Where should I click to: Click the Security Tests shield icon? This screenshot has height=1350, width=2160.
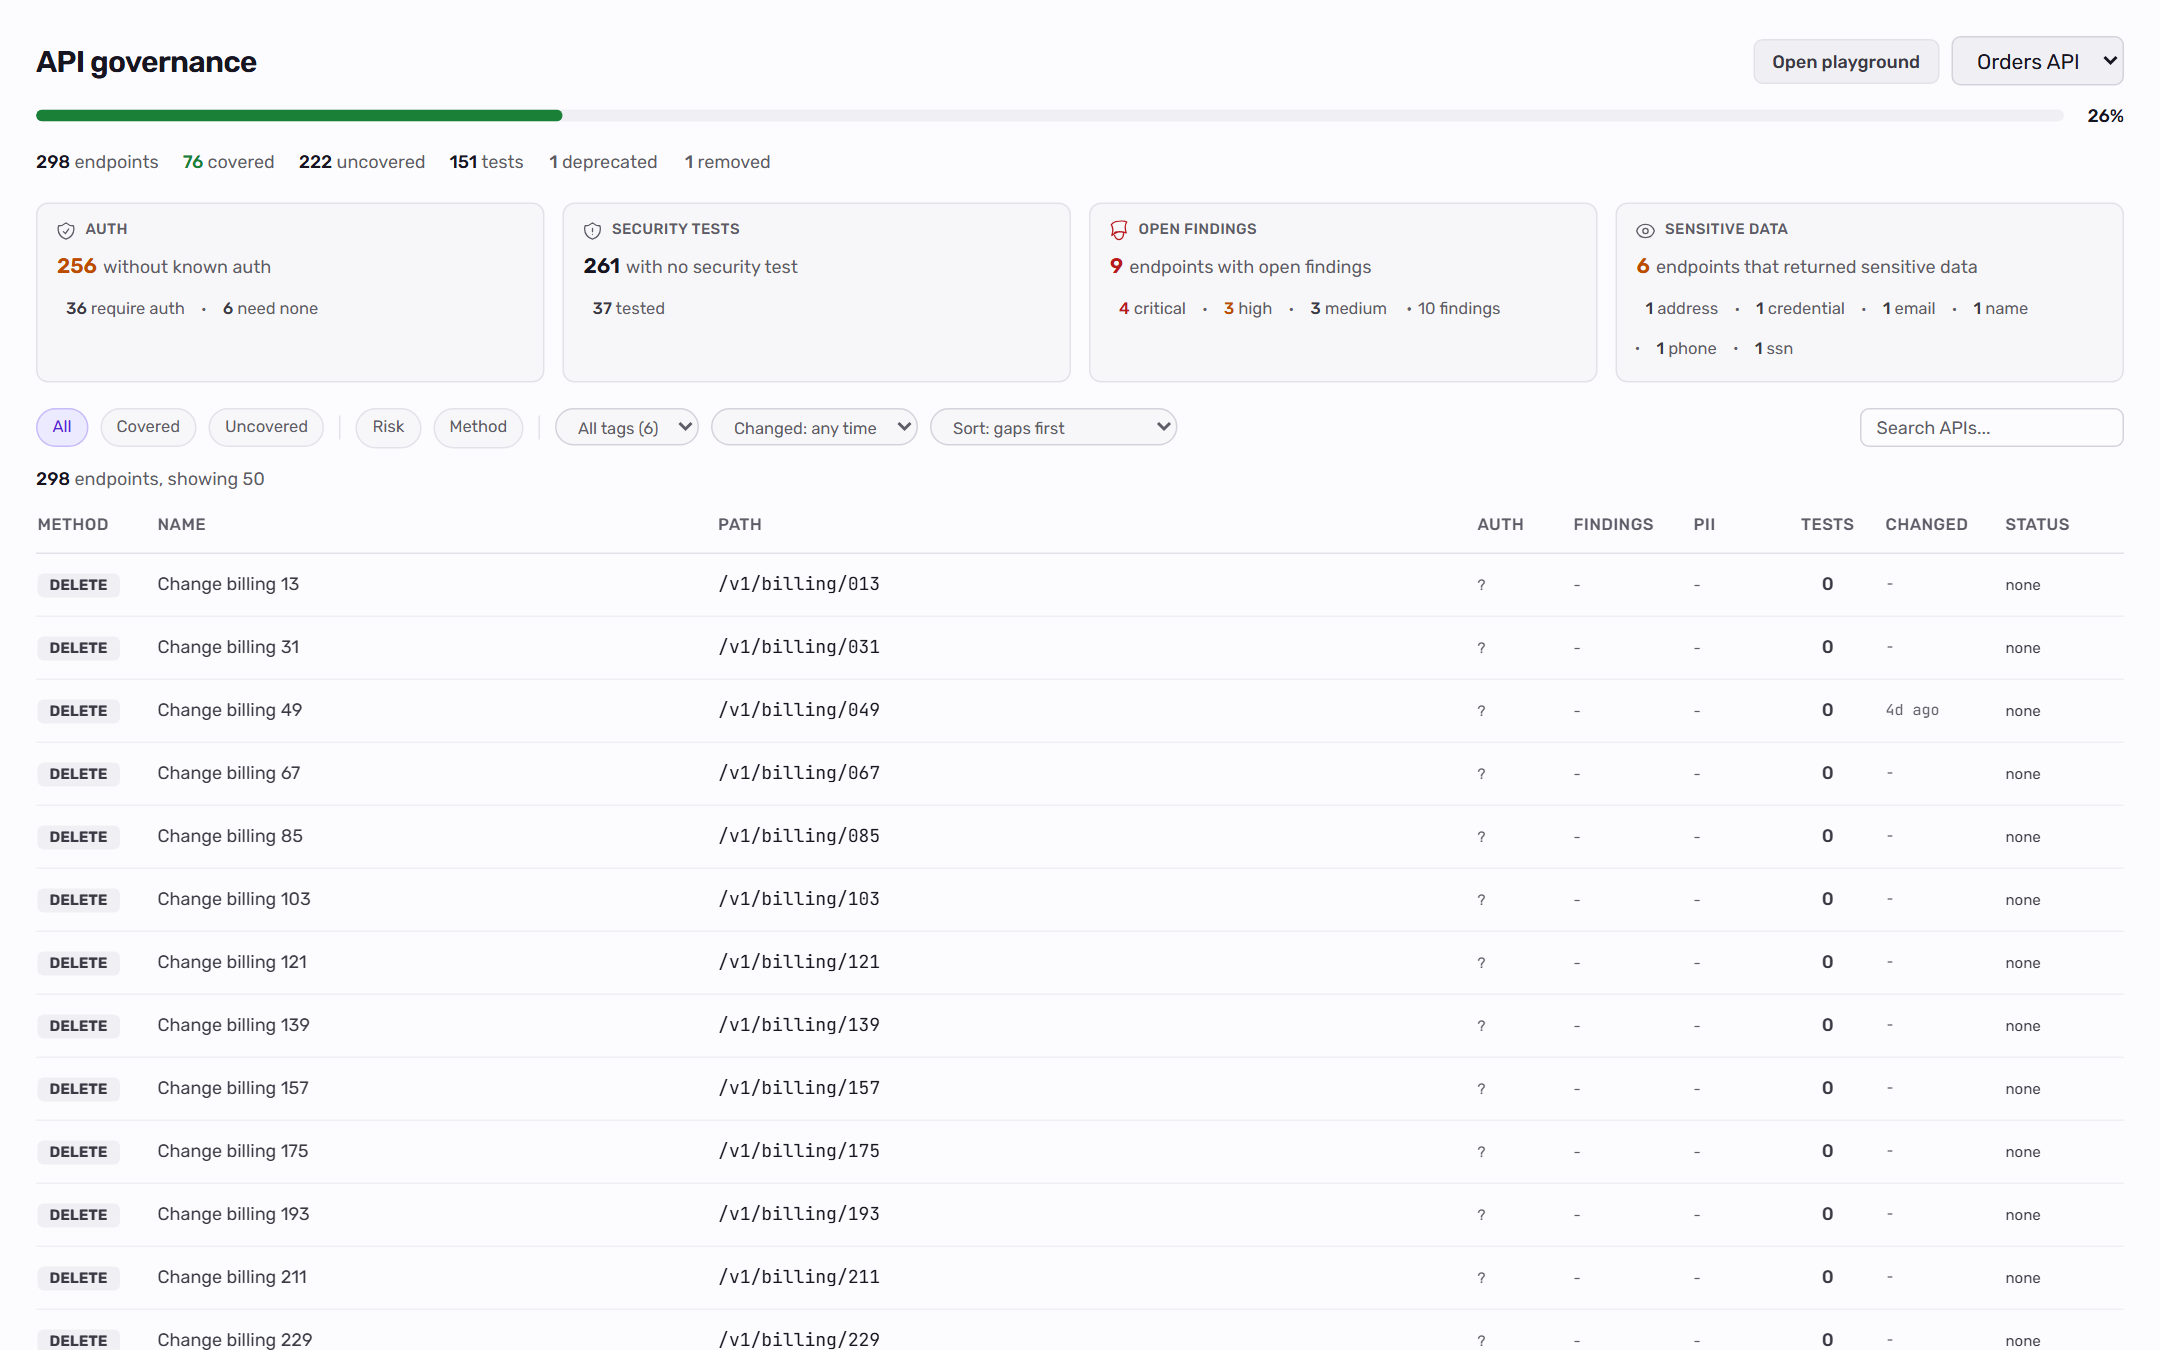pyautogui.click(x=592, y=230)
